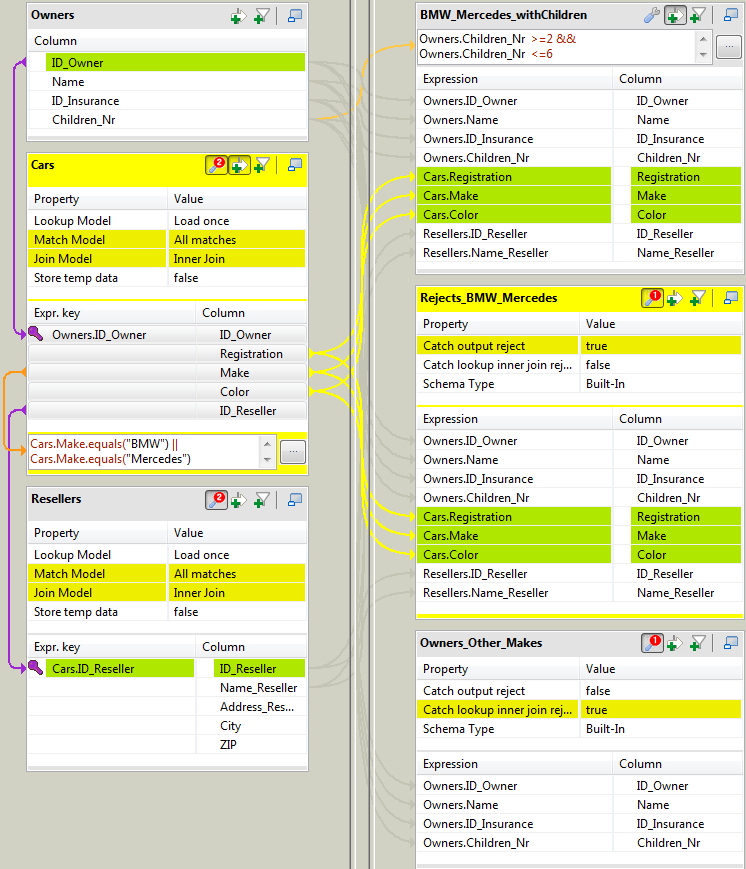Minimize the BMW_Mercedes_withChildren output table
This screenshot has width=746, height=869.
[731, 15]
